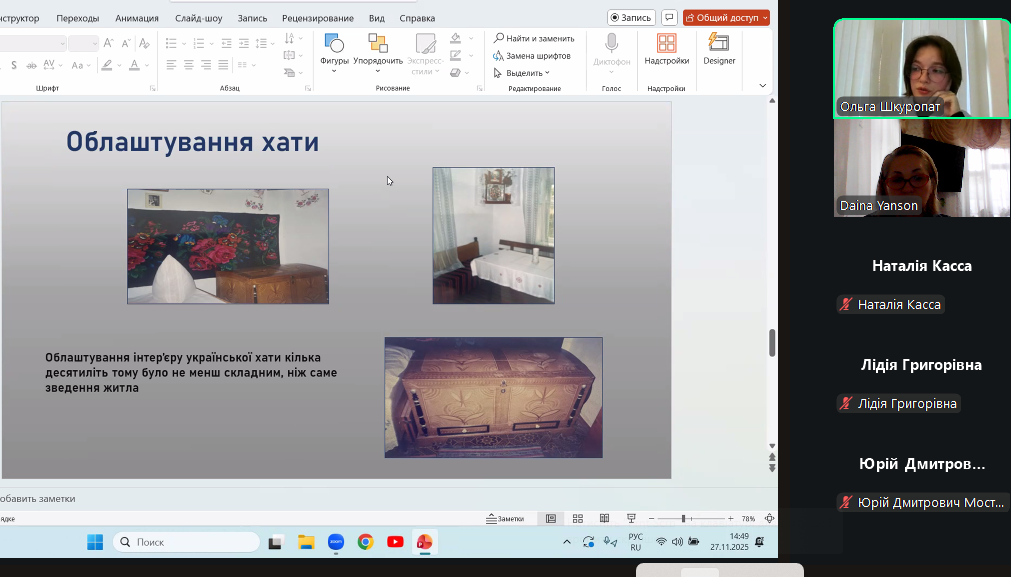Start slideshow from status bar icon
1011x577 pixels.
click(630, 518)
